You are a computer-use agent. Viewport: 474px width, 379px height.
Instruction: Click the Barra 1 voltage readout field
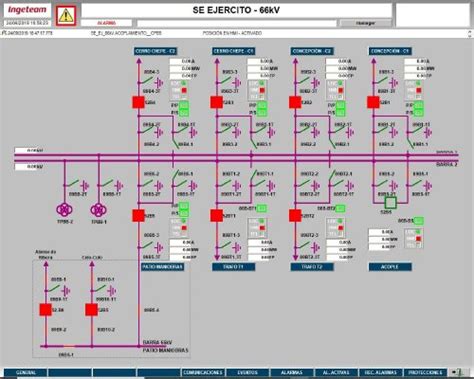tap(29, 151)
